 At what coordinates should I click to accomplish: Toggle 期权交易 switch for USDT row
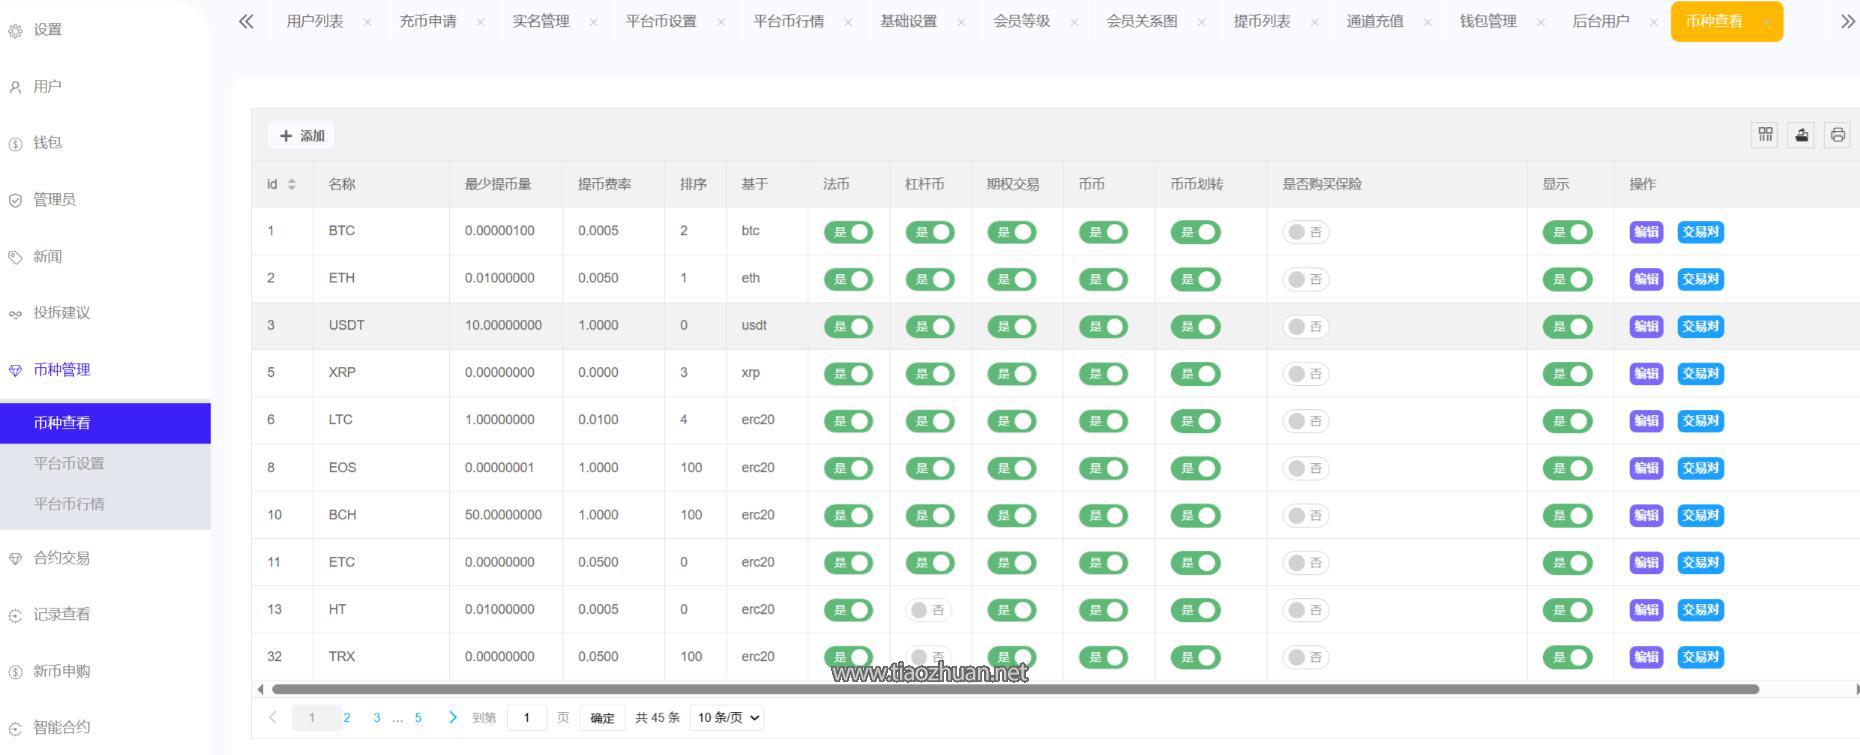(x=1012, y=326)
